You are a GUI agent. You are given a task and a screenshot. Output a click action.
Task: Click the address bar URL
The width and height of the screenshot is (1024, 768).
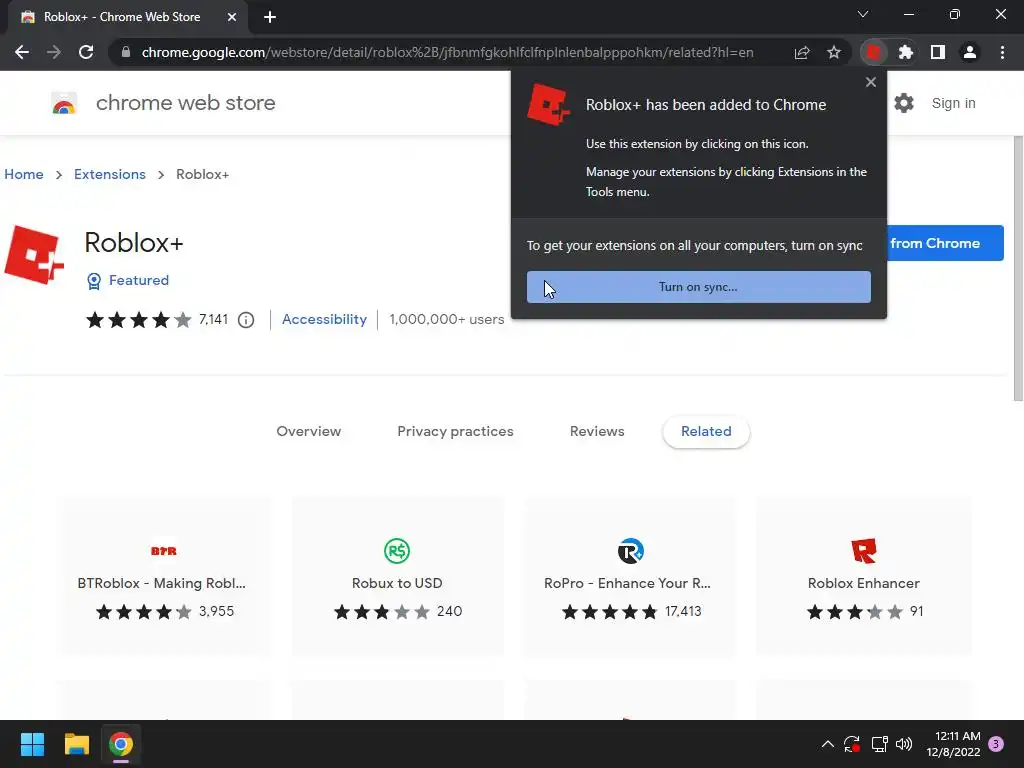(x=447, y=52)
